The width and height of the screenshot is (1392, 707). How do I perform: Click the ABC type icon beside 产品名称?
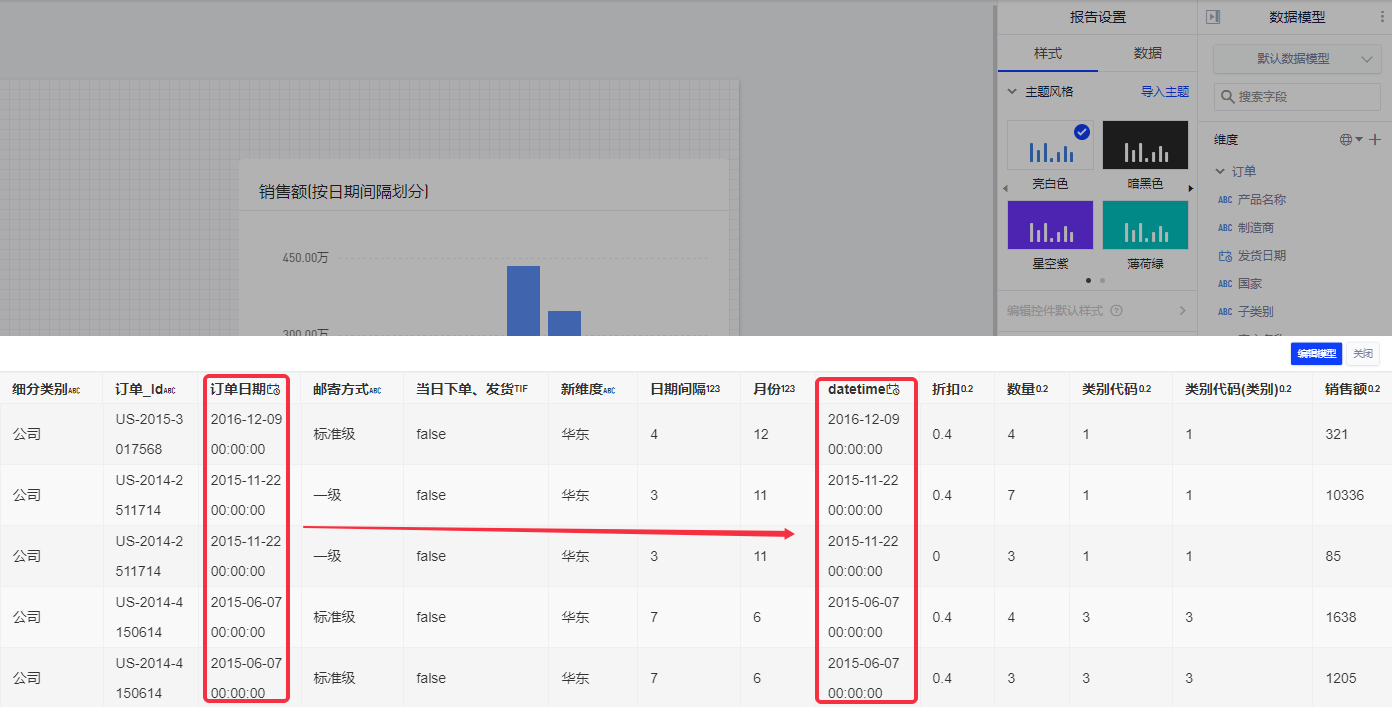click(1225, 200)
